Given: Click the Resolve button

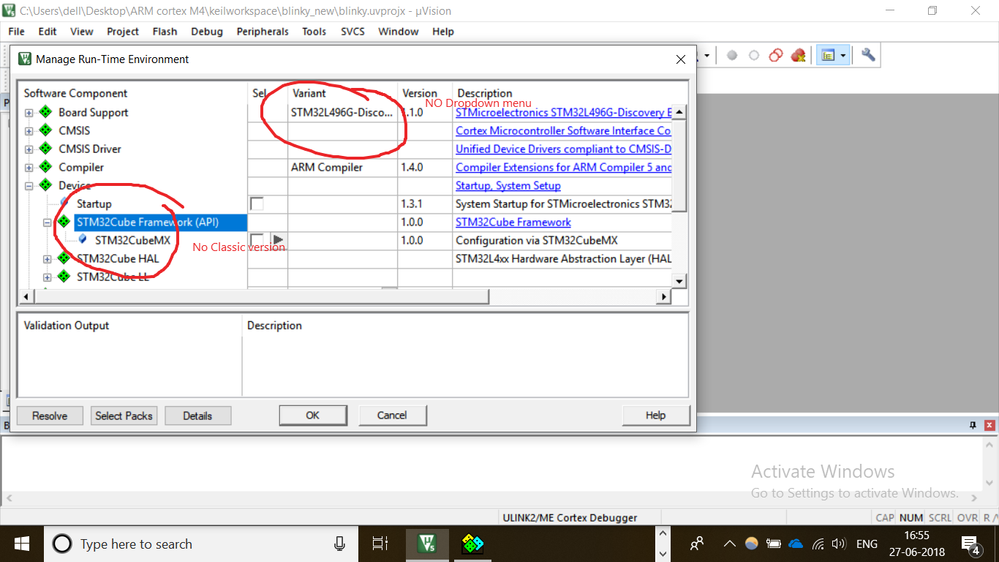Looking at the screenshot, I should (x=50, y=415).
